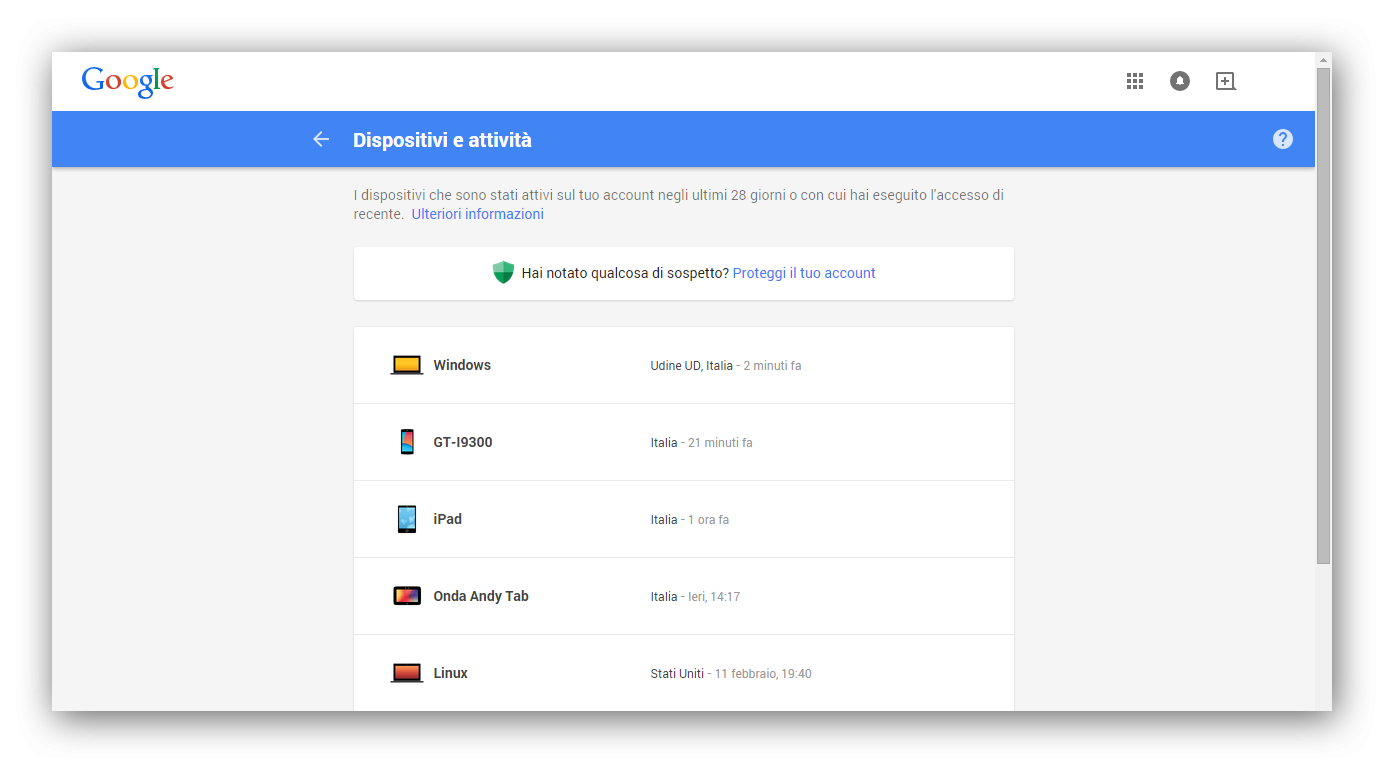Viewport: 1384px width, 763px height.
Task: Select the iPad device name
Action: [448, 519]
